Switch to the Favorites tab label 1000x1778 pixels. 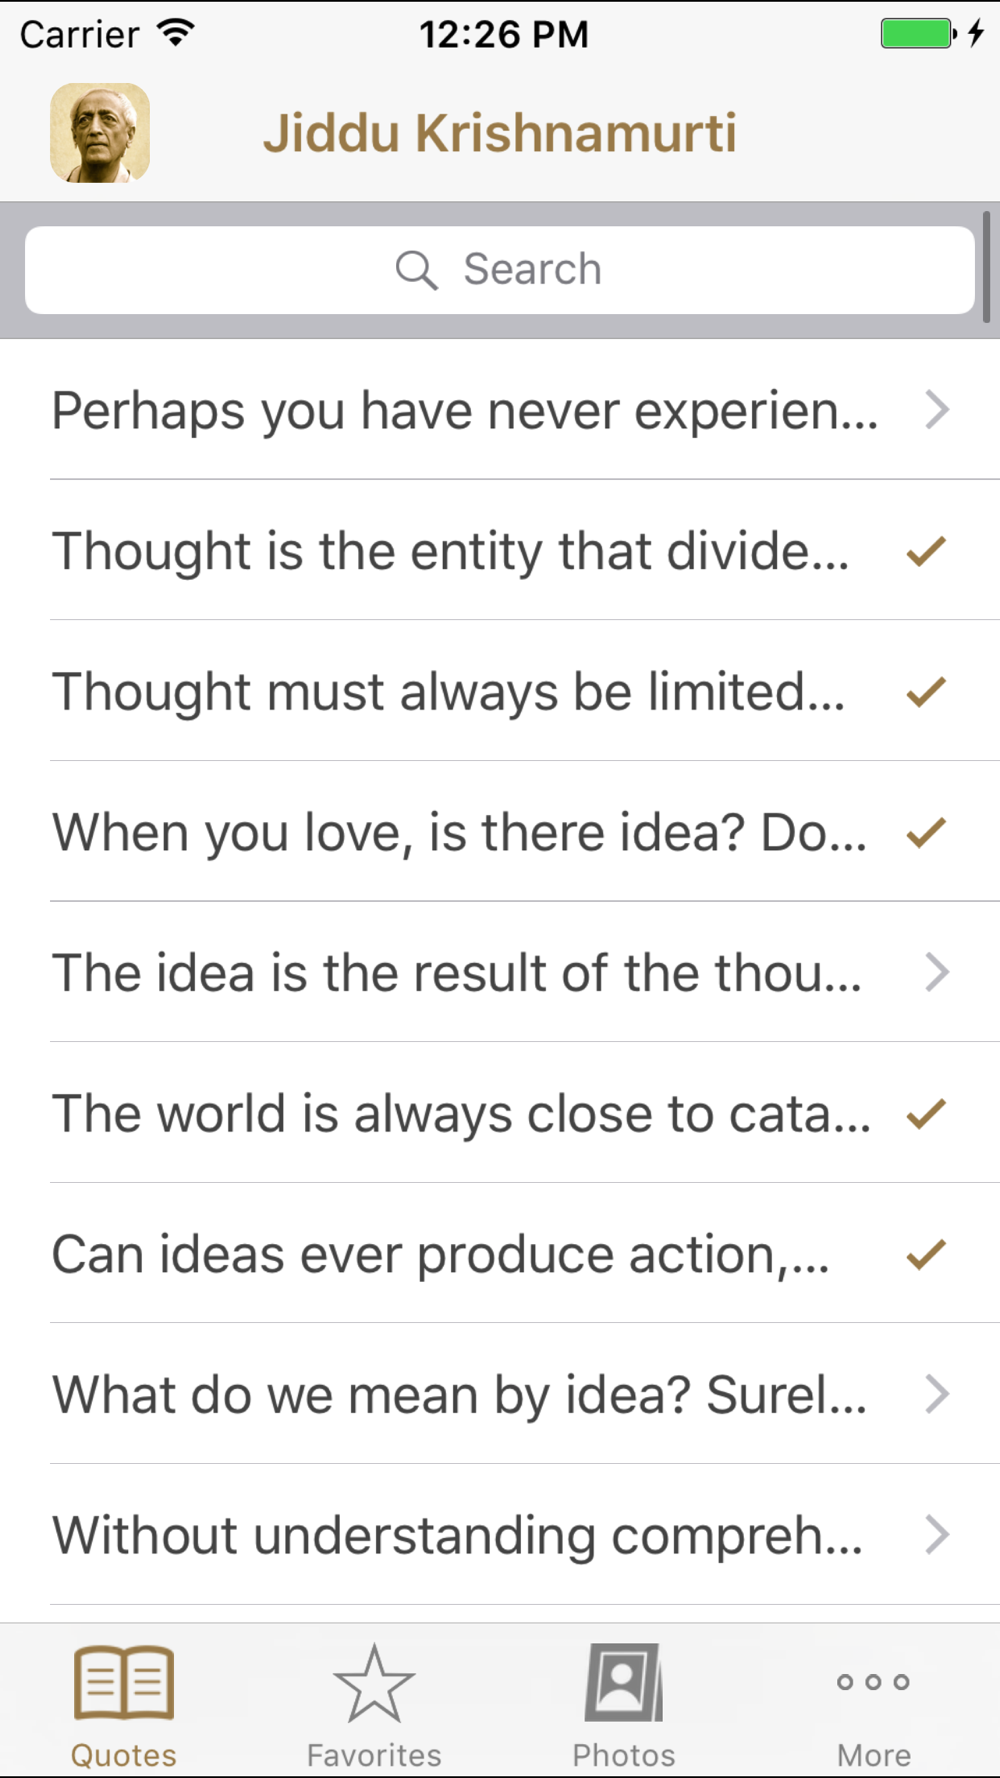point(374,1755)
